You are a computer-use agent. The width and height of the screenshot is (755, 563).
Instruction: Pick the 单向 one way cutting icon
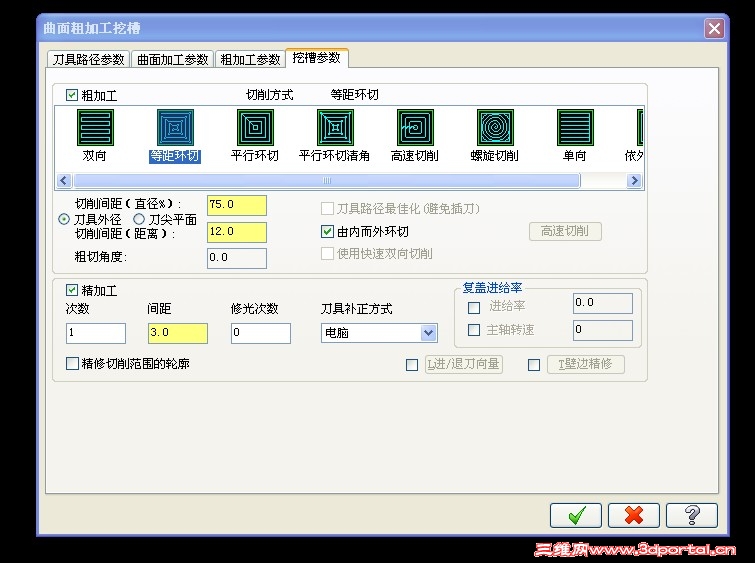(575, 128)
